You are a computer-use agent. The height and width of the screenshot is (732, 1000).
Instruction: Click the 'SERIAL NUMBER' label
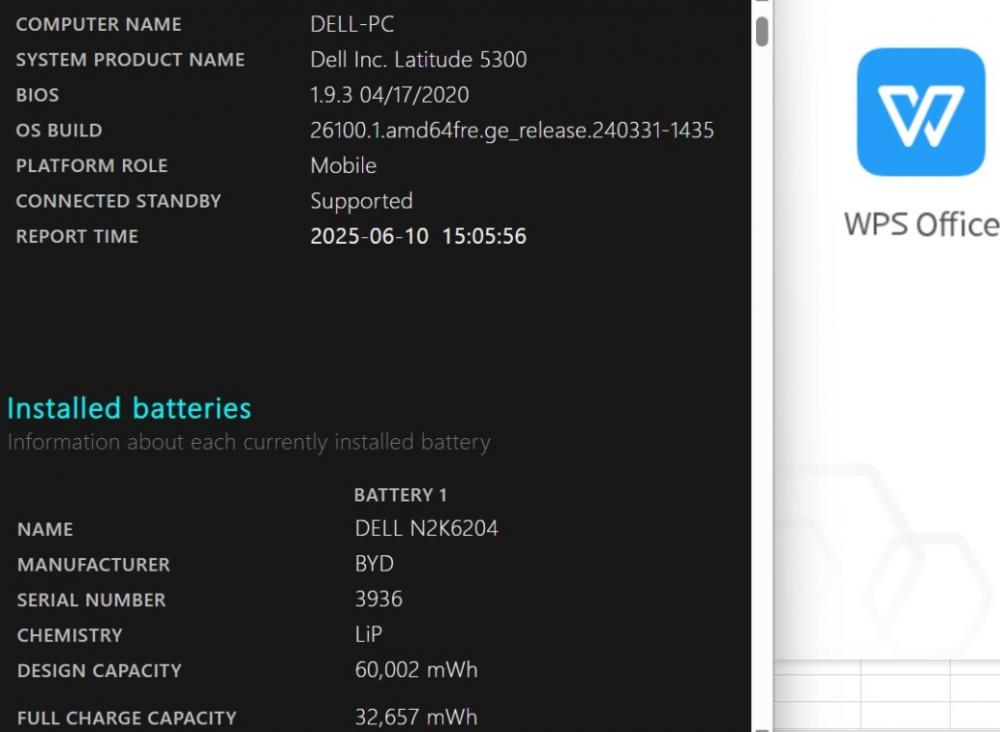coord(91,600)
